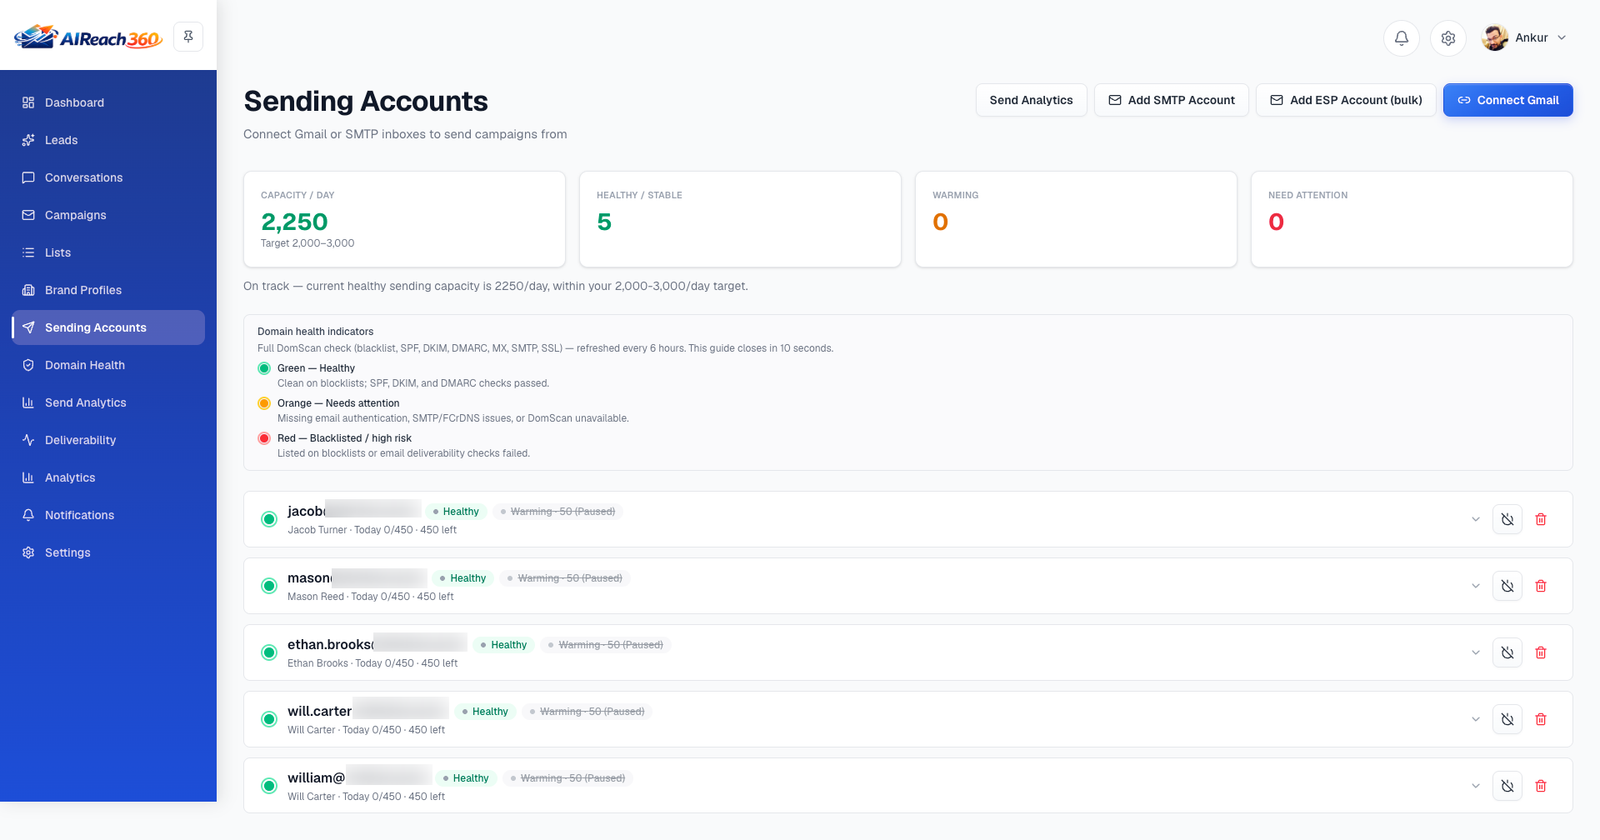Click jacob account green status circle
The height and width of the screenshot is (840, 1600).
pos(269,519)
